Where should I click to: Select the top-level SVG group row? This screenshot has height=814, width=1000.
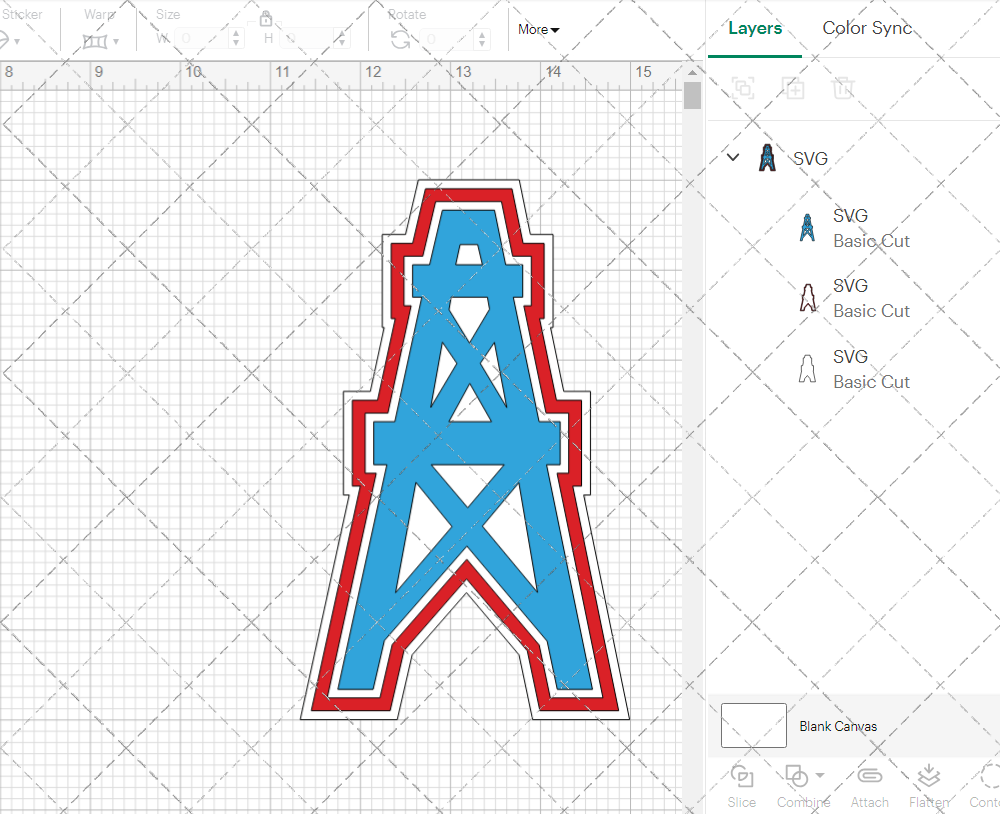[x=853, y=158]
